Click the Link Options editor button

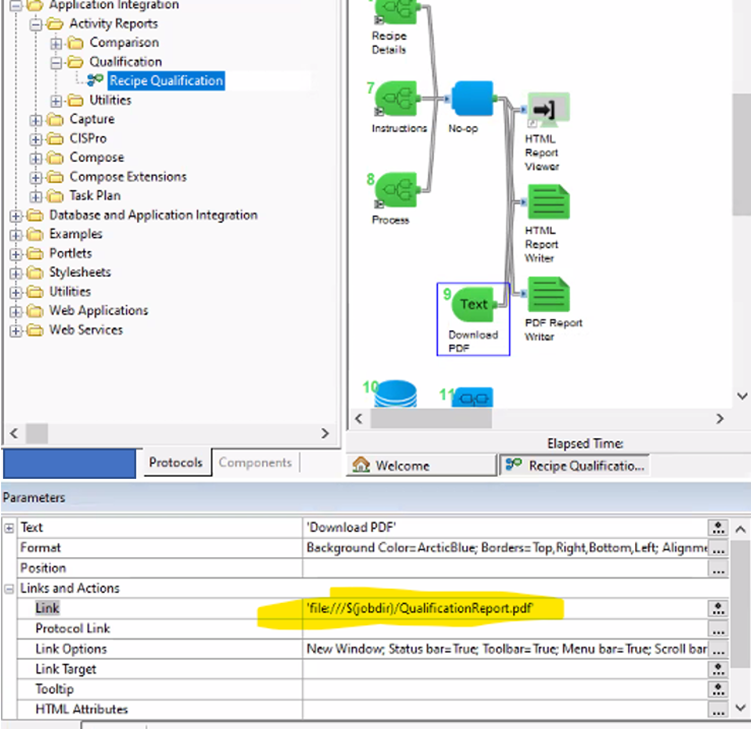(717, 649)
